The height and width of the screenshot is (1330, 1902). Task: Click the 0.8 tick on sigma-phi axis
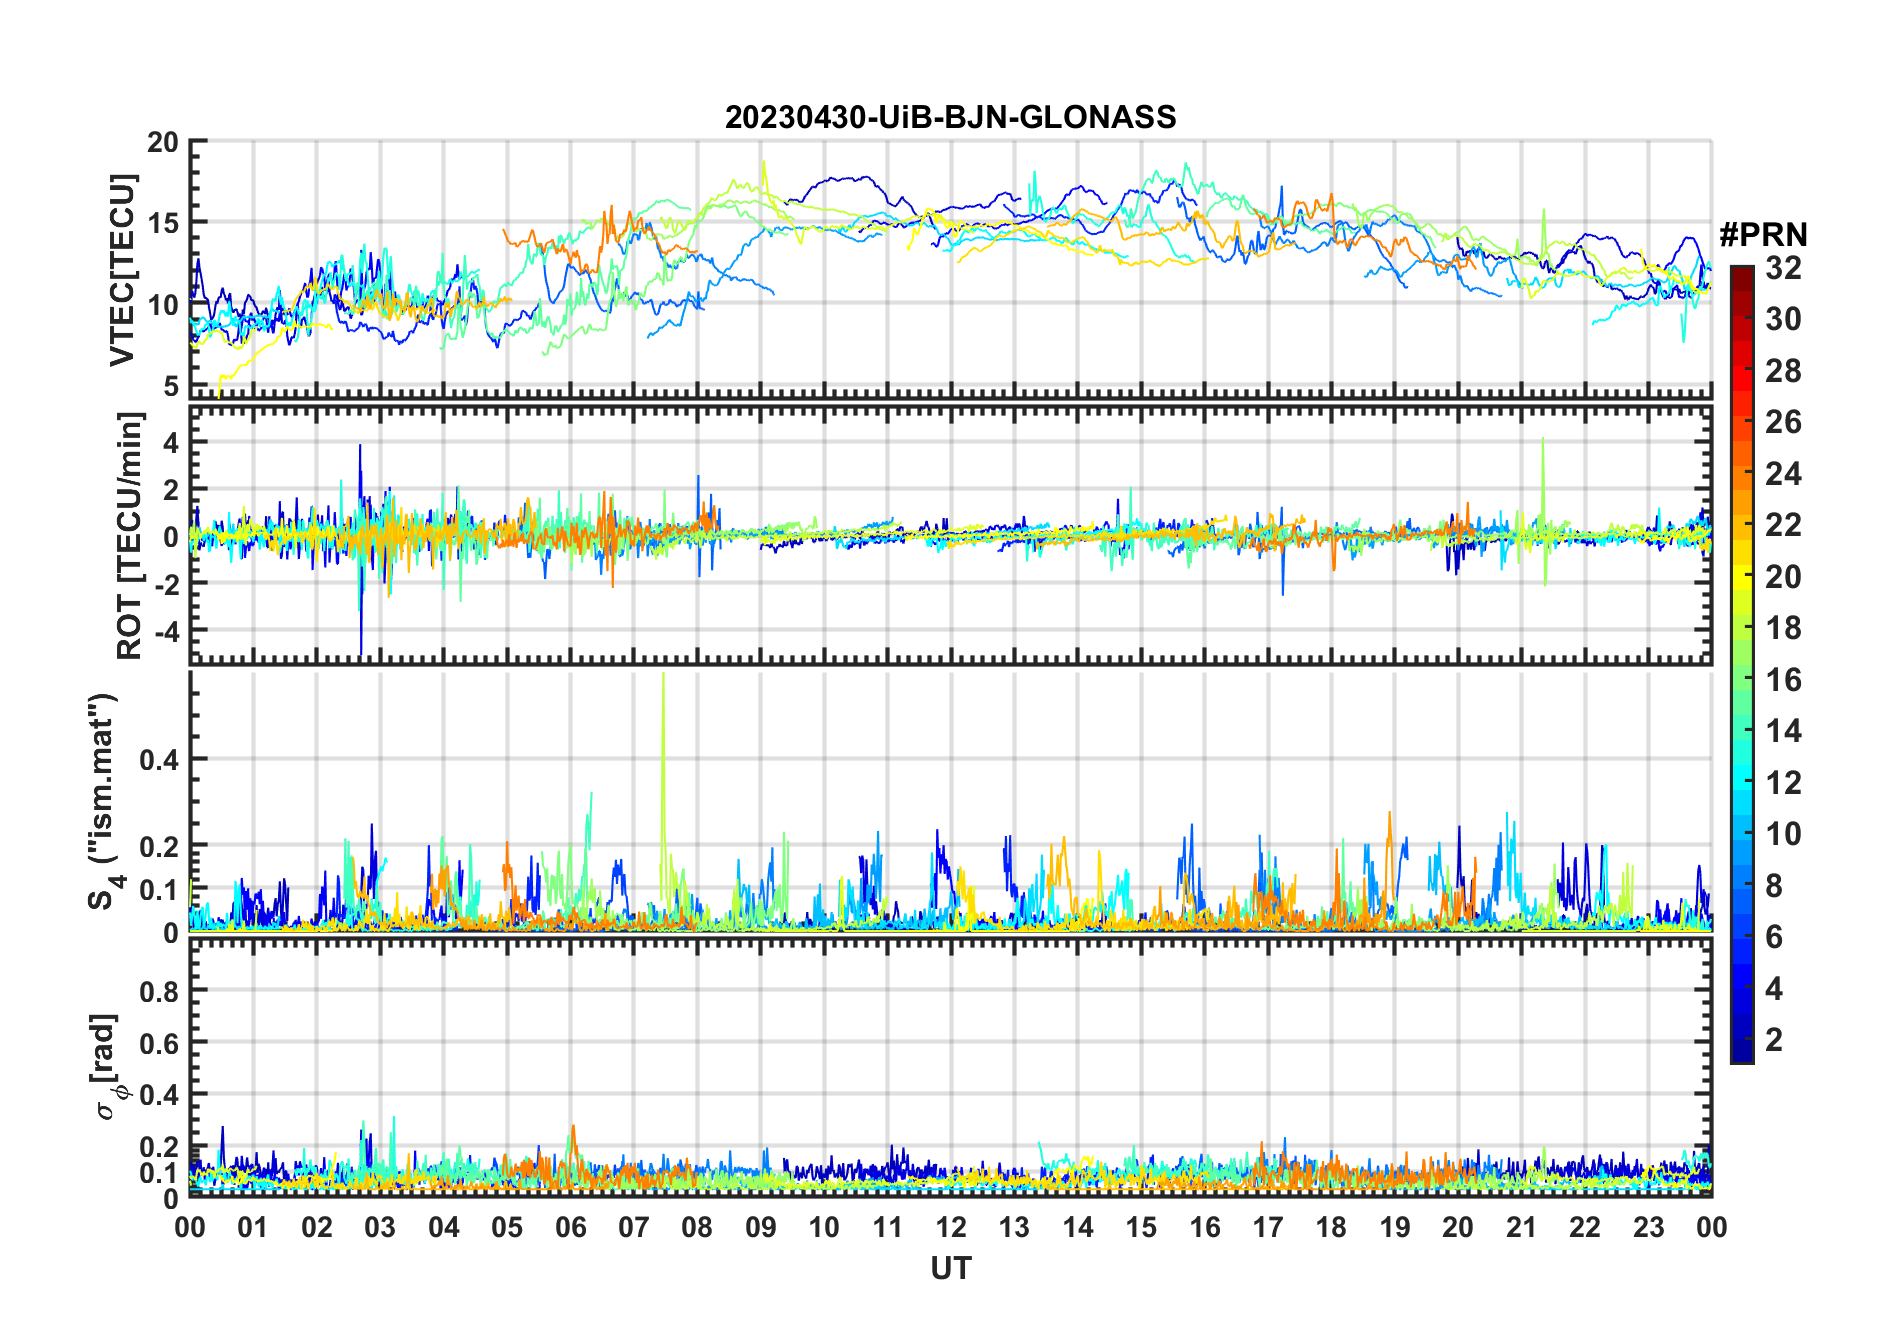click(x=159, y=991)
